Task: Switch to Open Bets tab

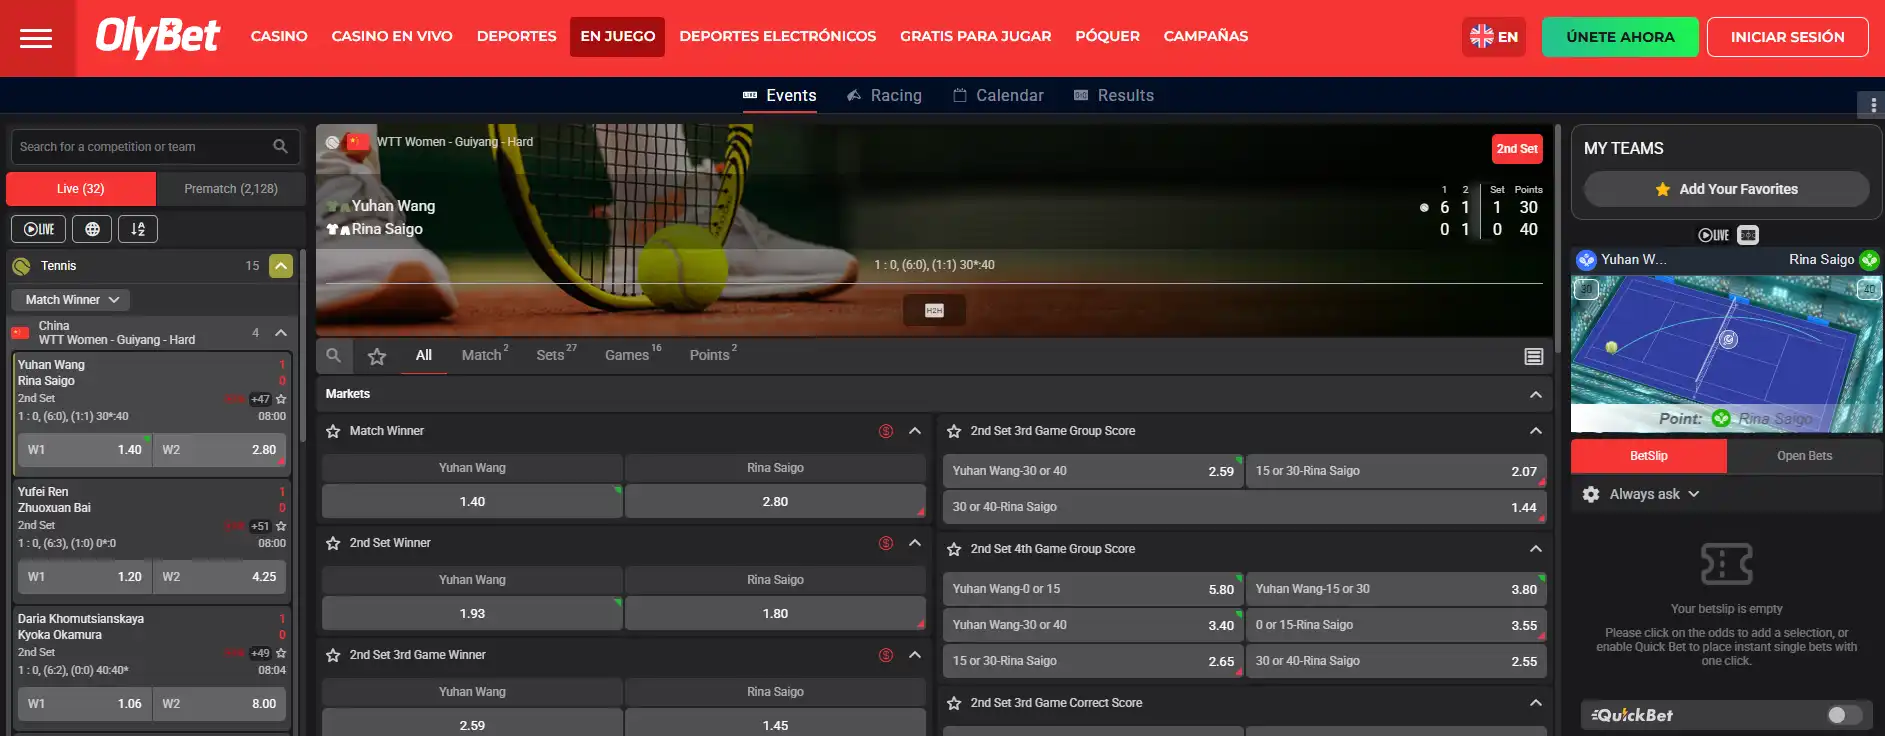Action: tap(1804, 456)
